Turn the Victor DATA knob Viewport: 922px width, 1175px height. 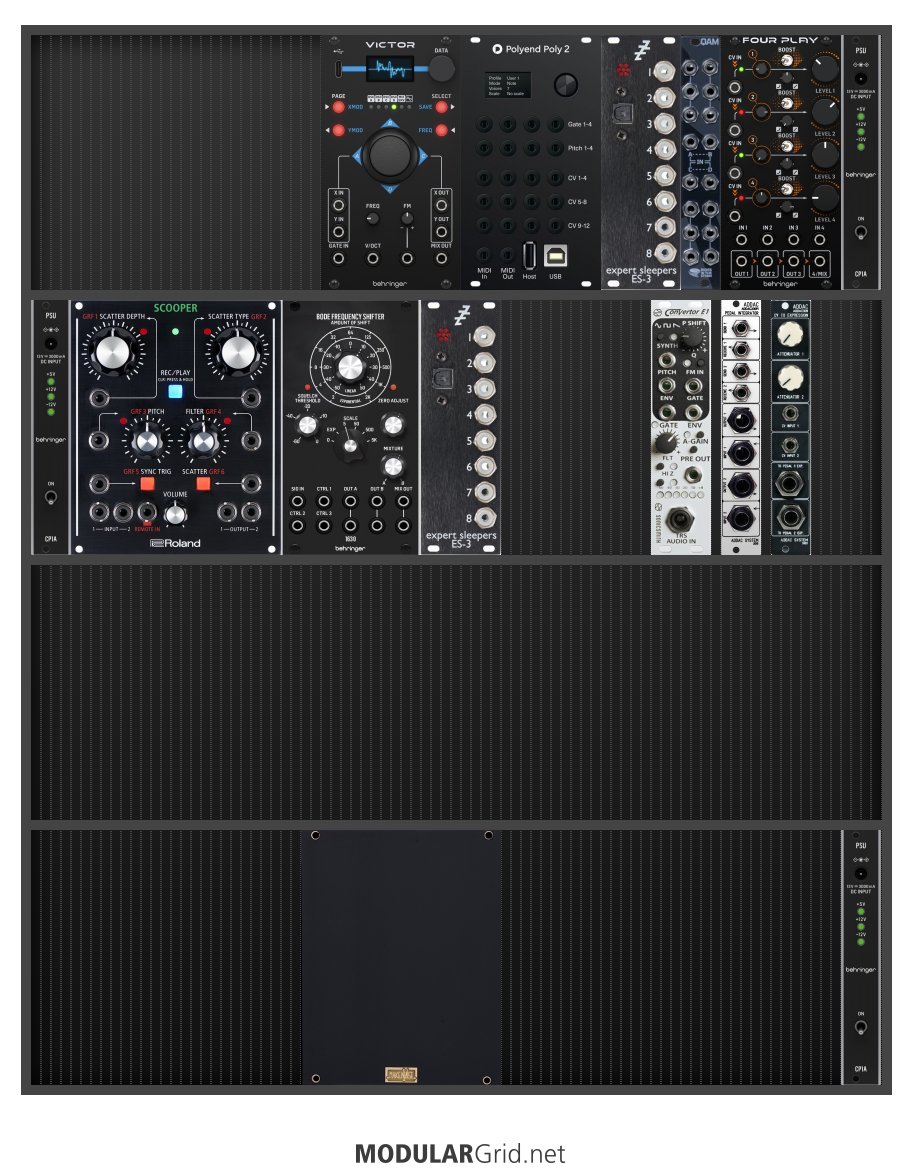point(442,68)
